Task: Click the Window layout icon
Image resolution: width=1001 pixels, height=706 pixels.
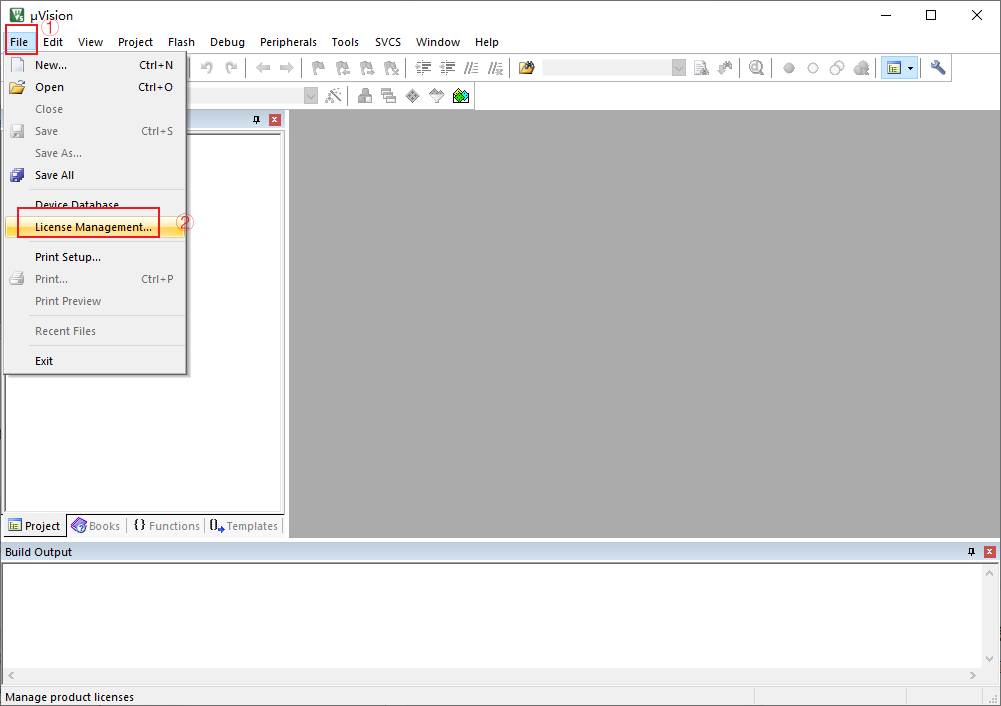Action: (x=893, y=68)
